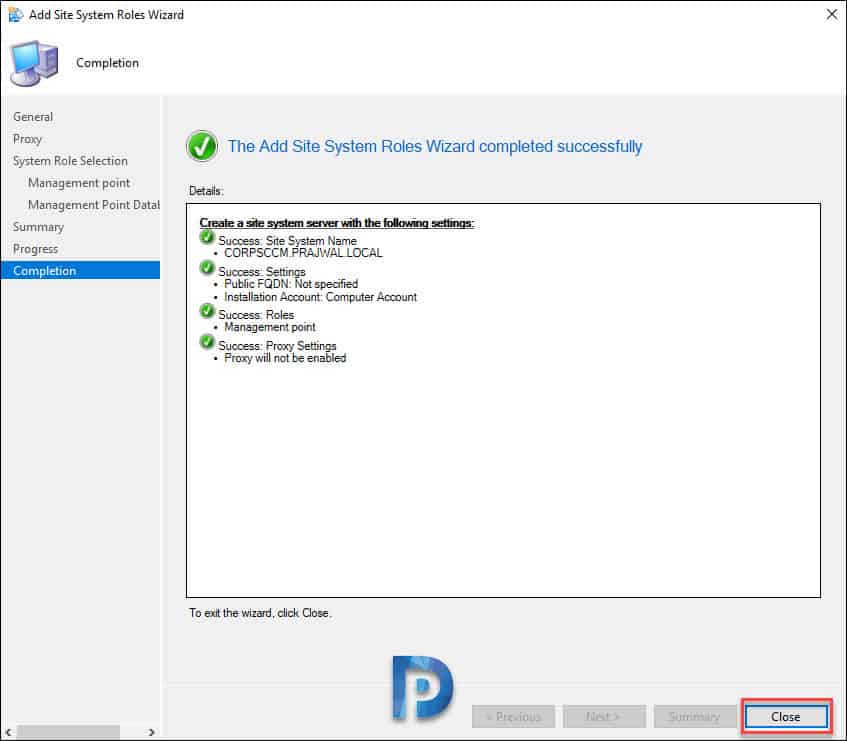Click the wizard title bar icon
This screenshot has width=847, height=741.
coord(16,15)
